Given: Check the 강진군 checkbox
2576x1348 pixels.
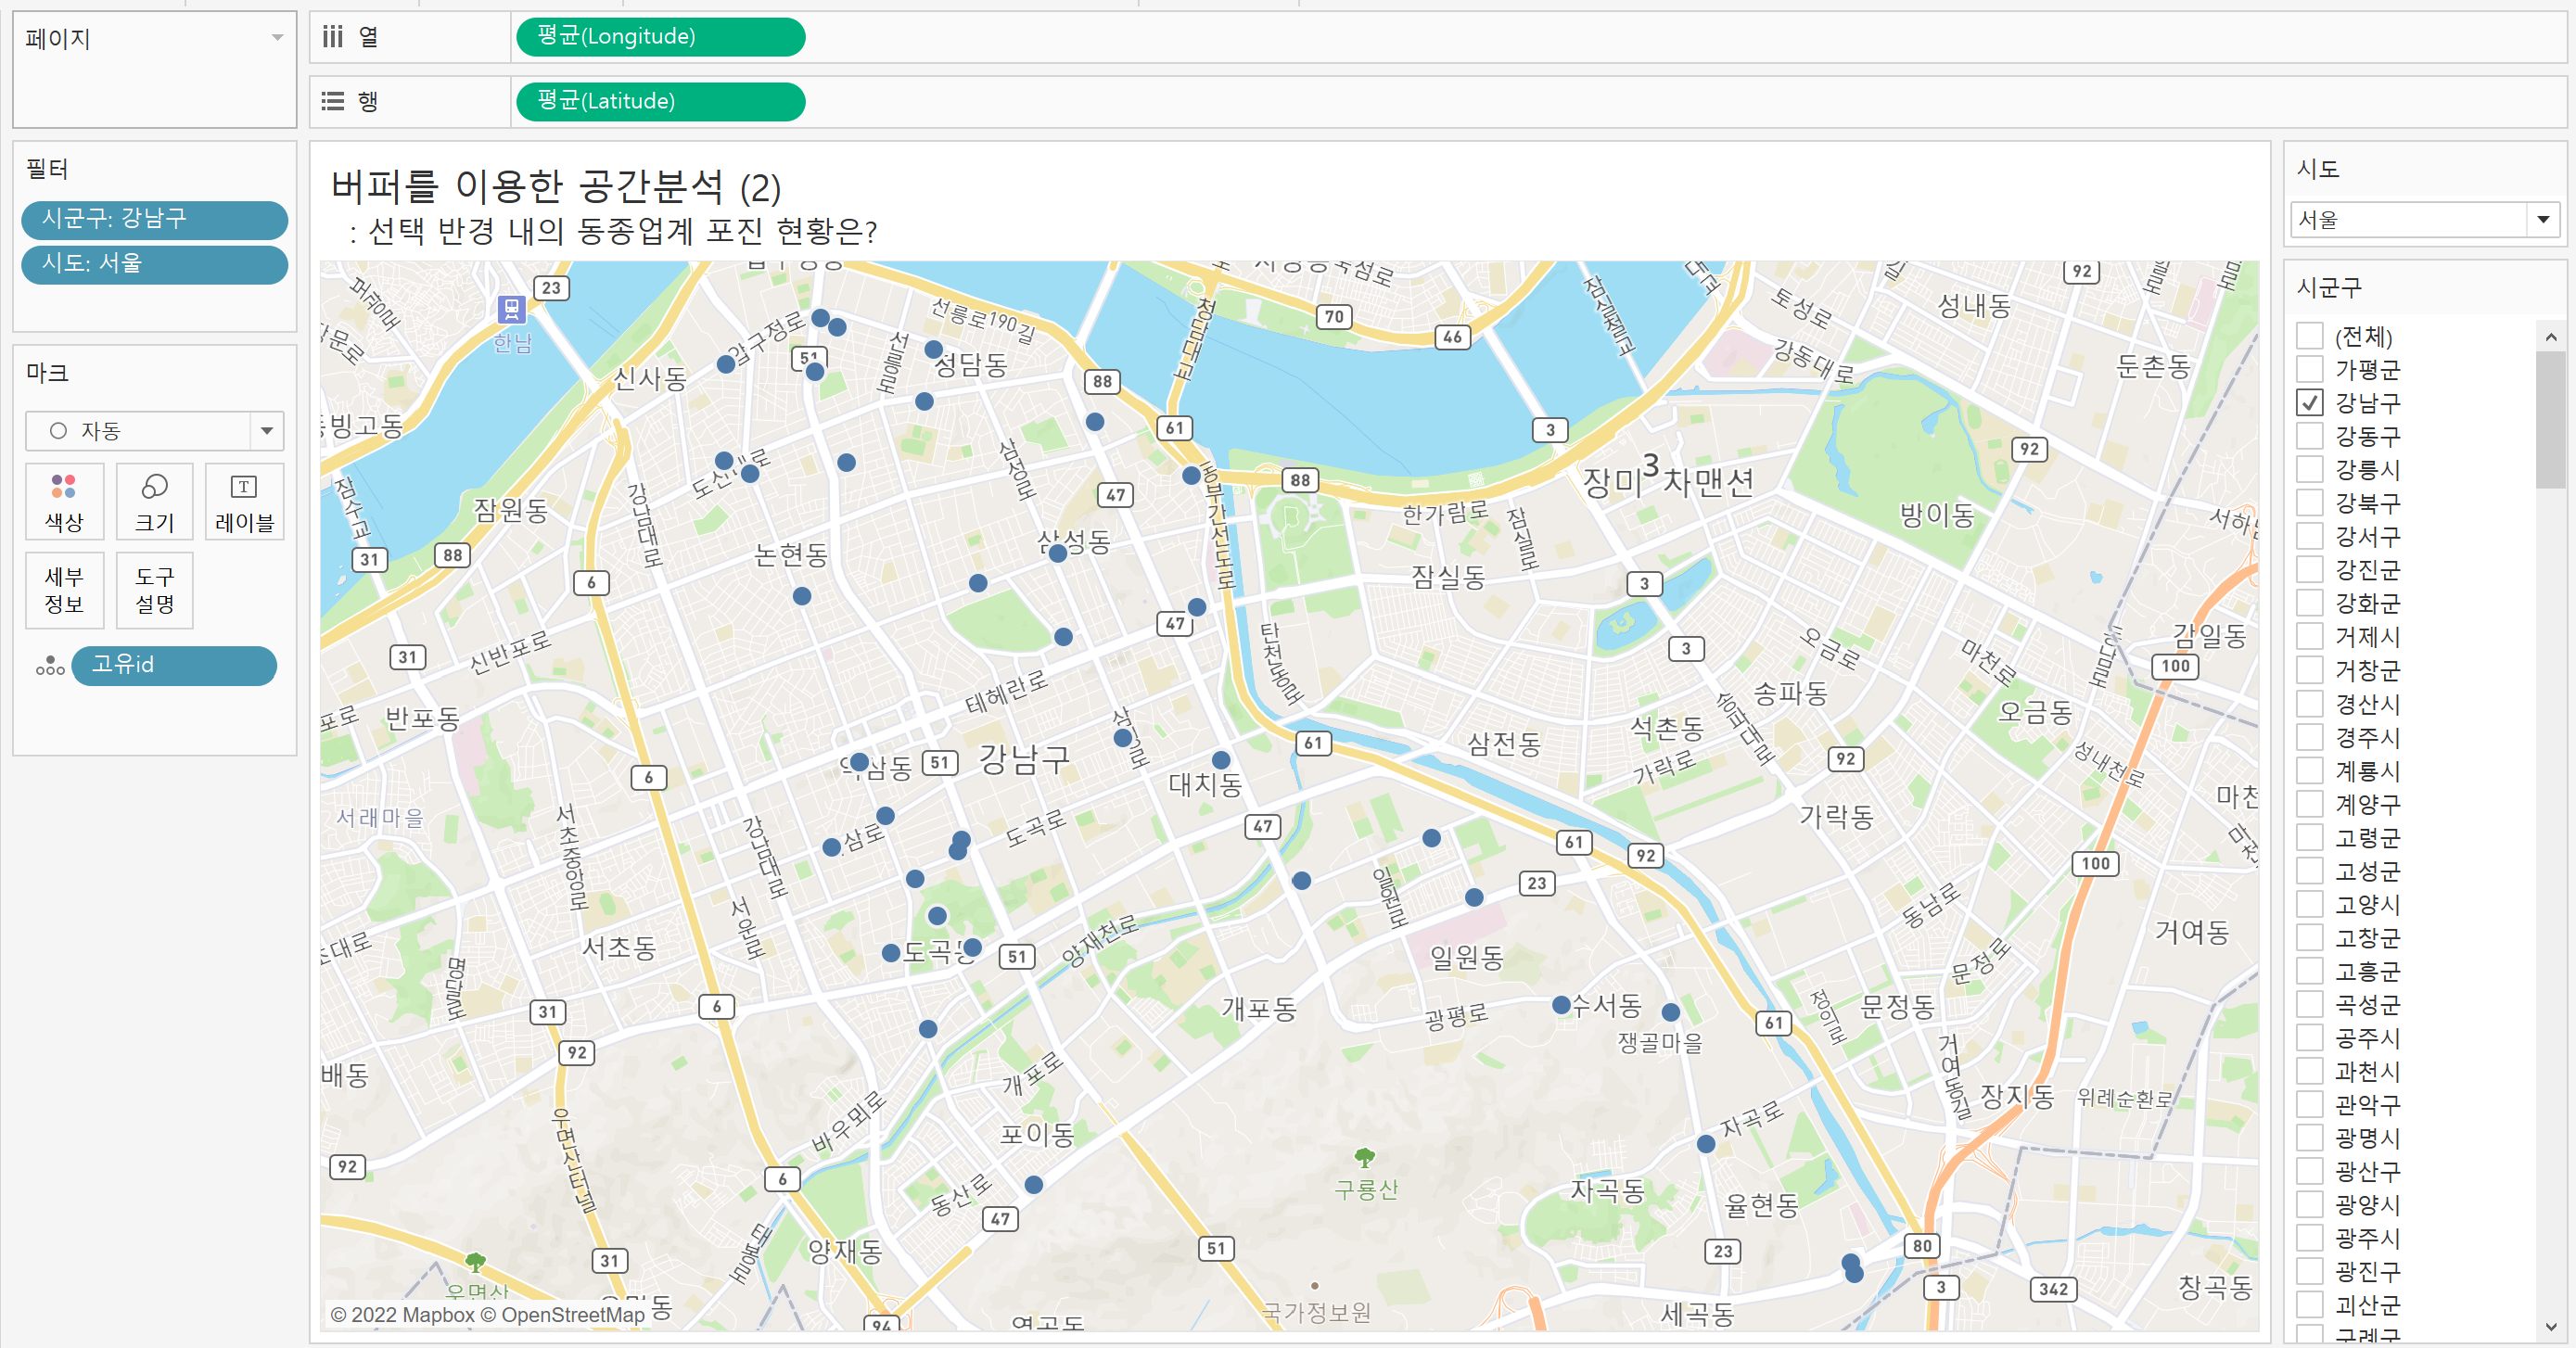Looking at the screenshot, I should click(x=2309, y=570).
